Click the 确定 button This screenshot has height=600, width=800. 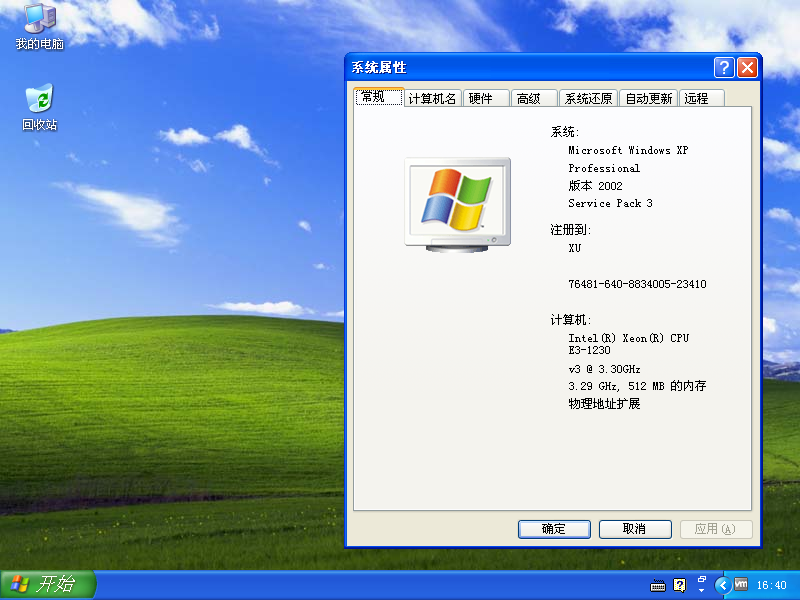point(554,529)
